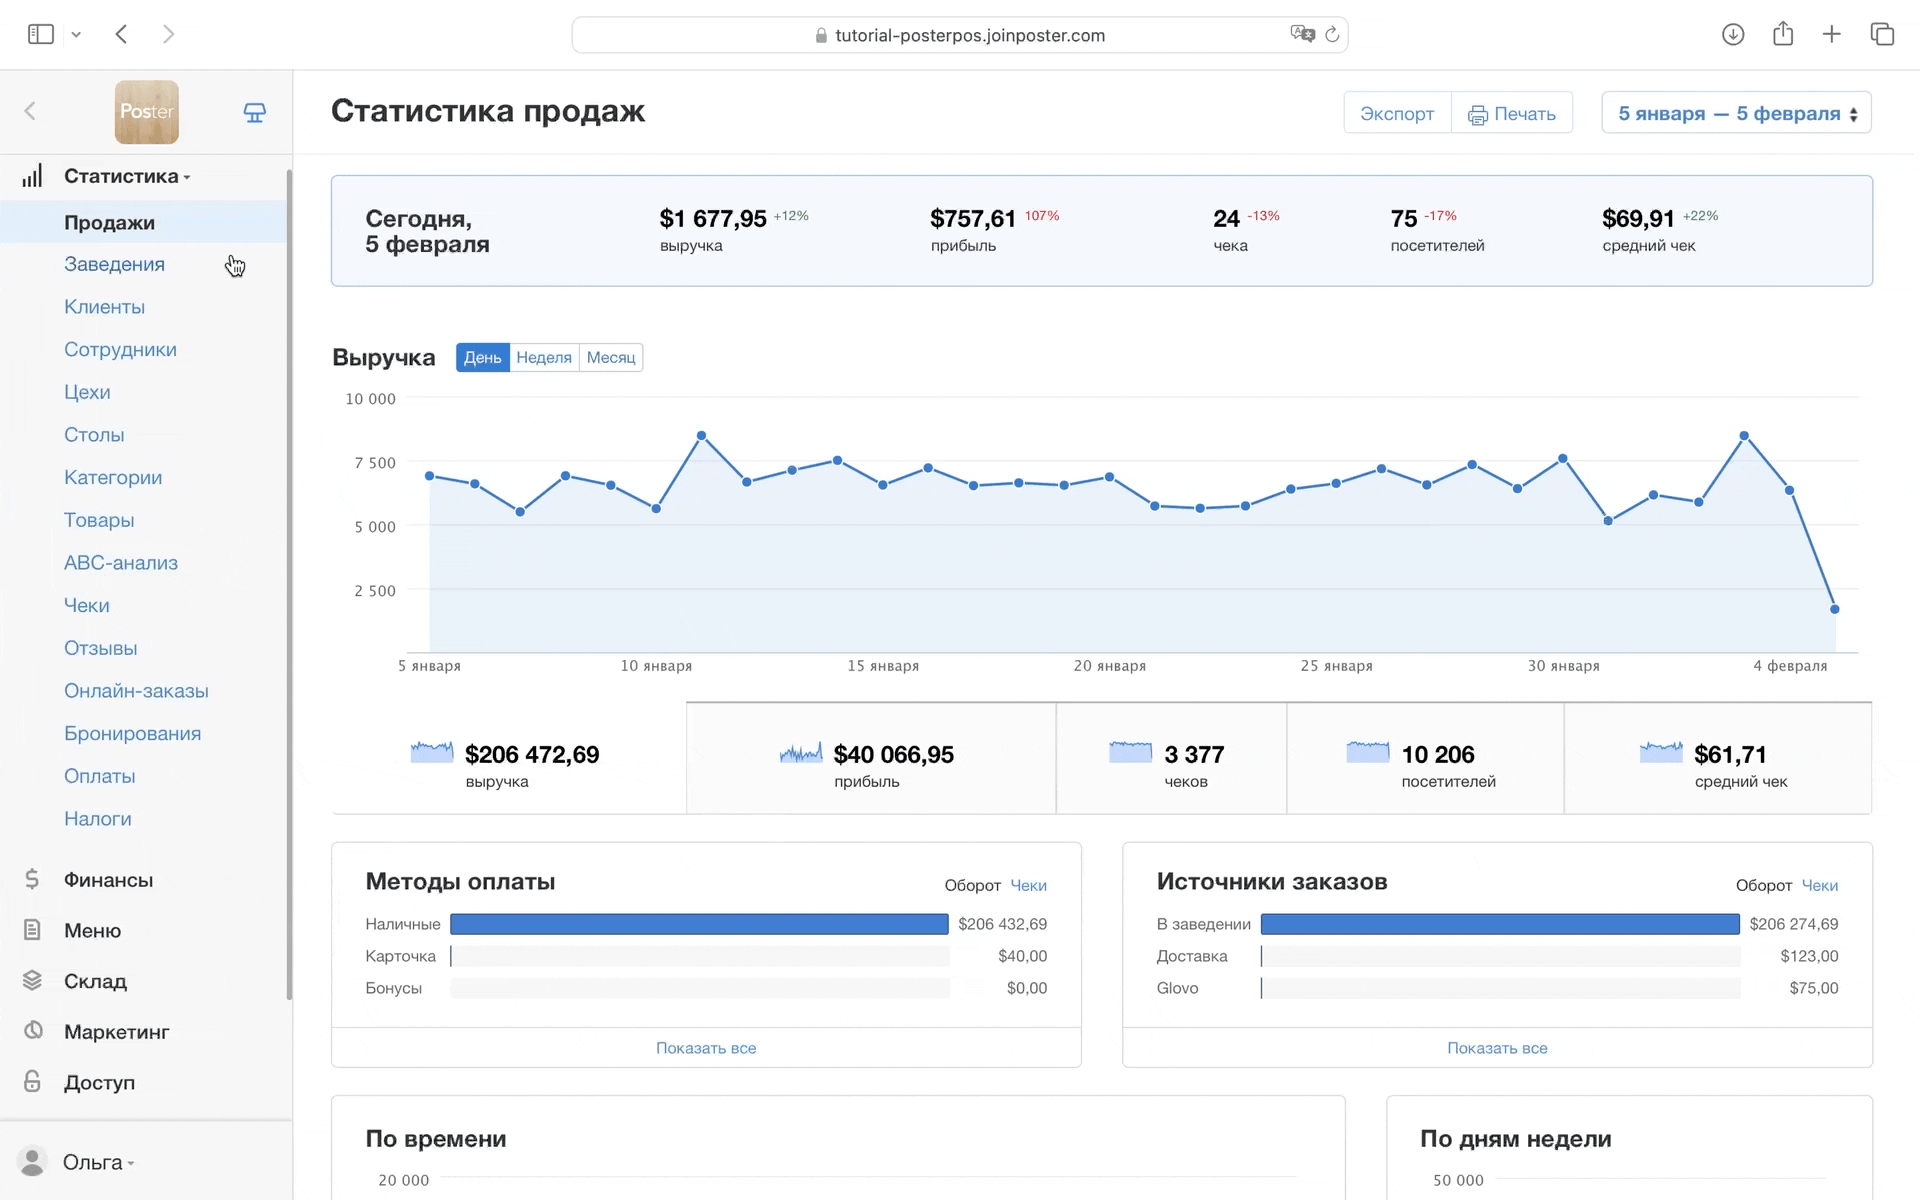Open Клиенты in the statistics submenu
The width and height of the screenshot is (1920, 1200).
point(104,307)
